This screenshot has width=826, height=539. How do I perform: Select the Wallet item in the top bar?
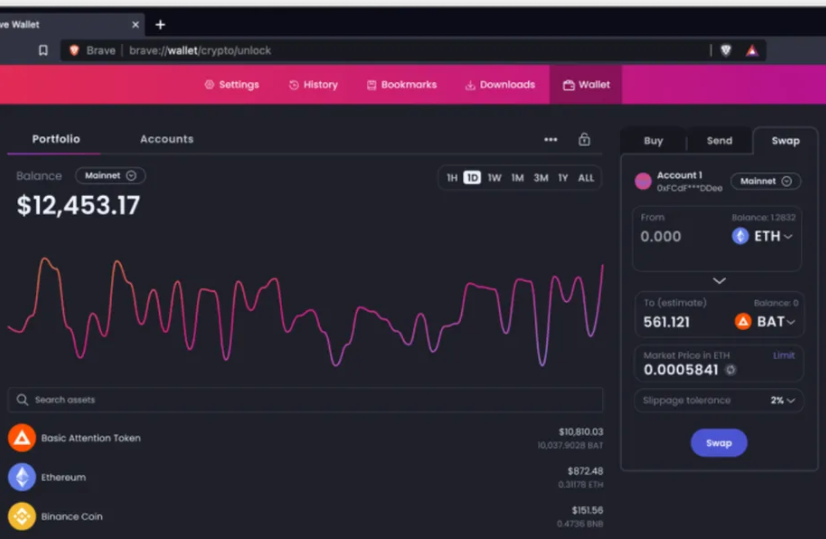[586, 85]
